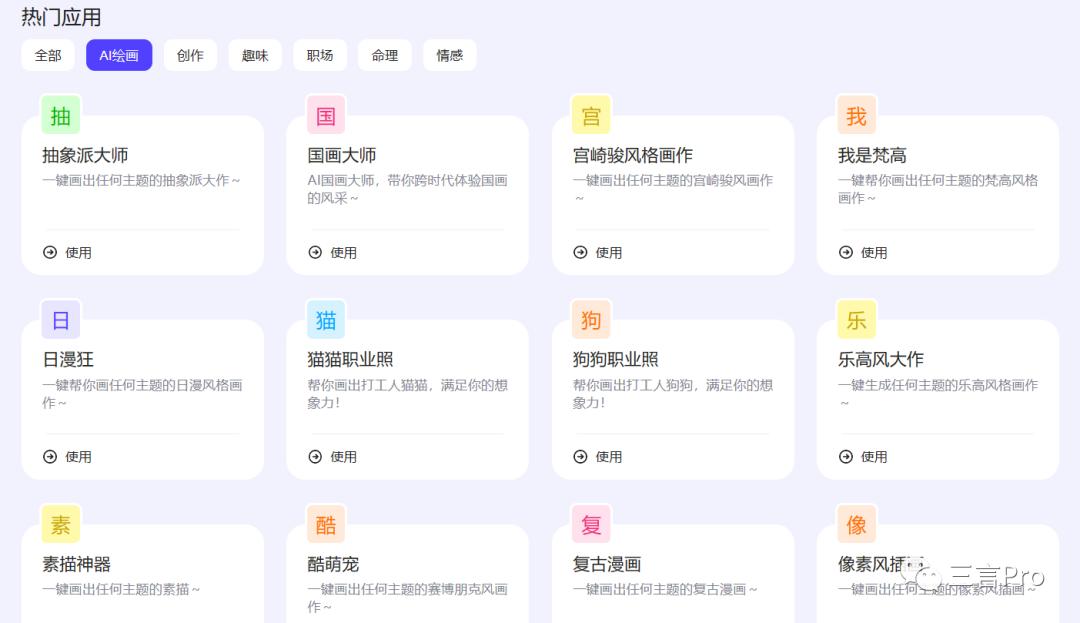Click the 抽 icon on 抽象派大师 card

(x=60, y=114)
